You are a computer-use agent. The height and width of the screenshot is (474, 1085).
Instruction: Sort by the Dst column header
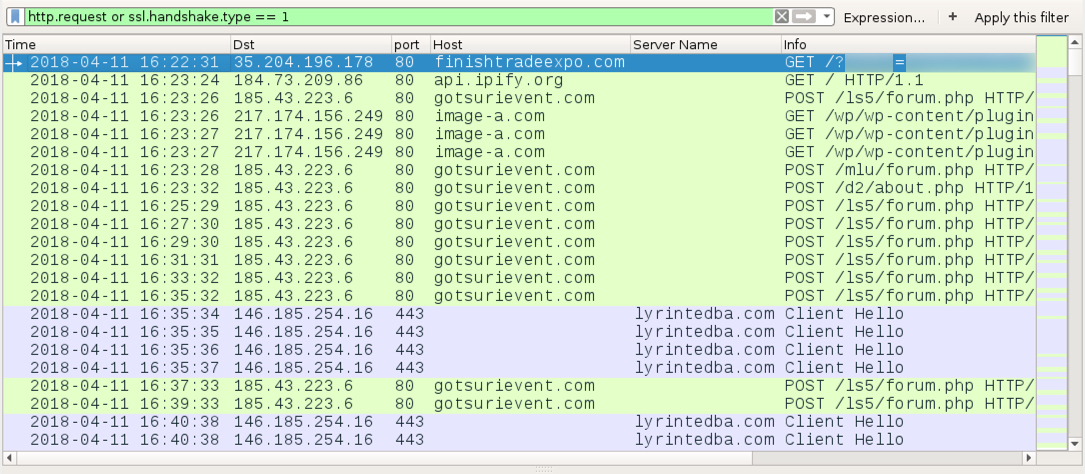(x=311, y=45)
